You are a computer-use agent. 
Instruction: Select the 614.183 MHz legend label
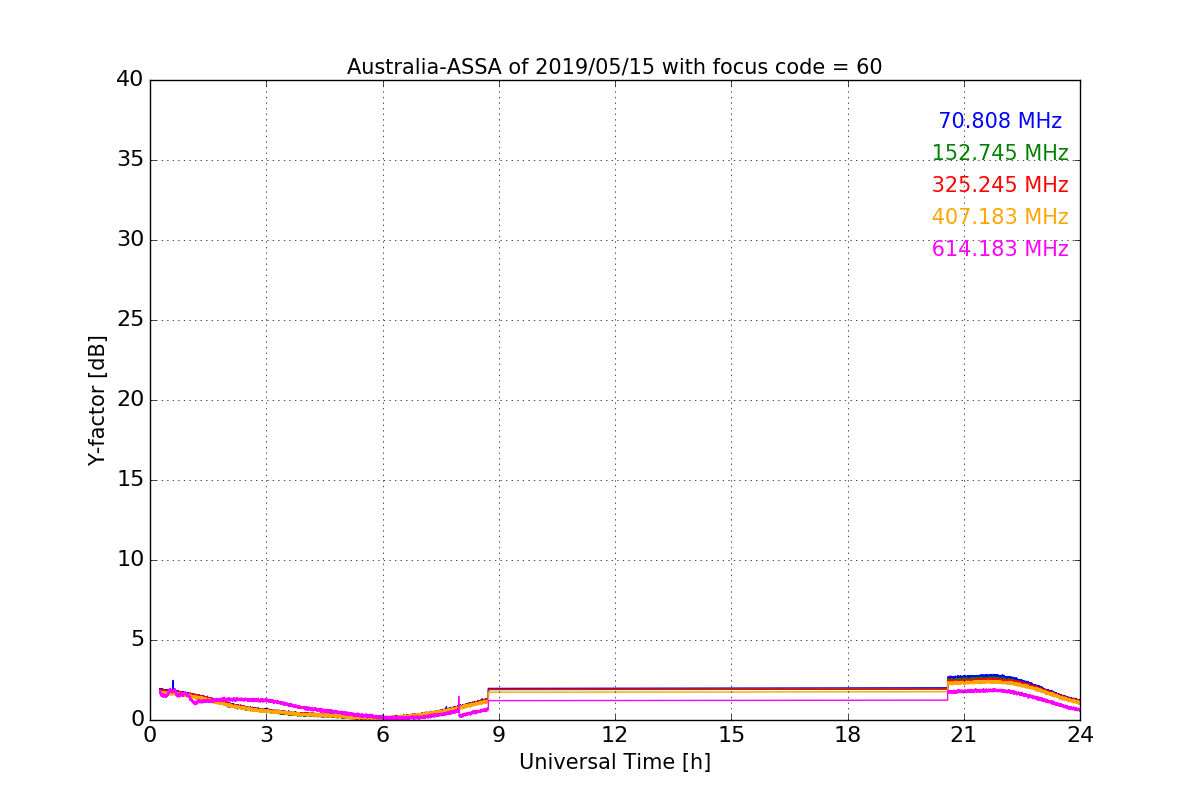coord(1000,249)
